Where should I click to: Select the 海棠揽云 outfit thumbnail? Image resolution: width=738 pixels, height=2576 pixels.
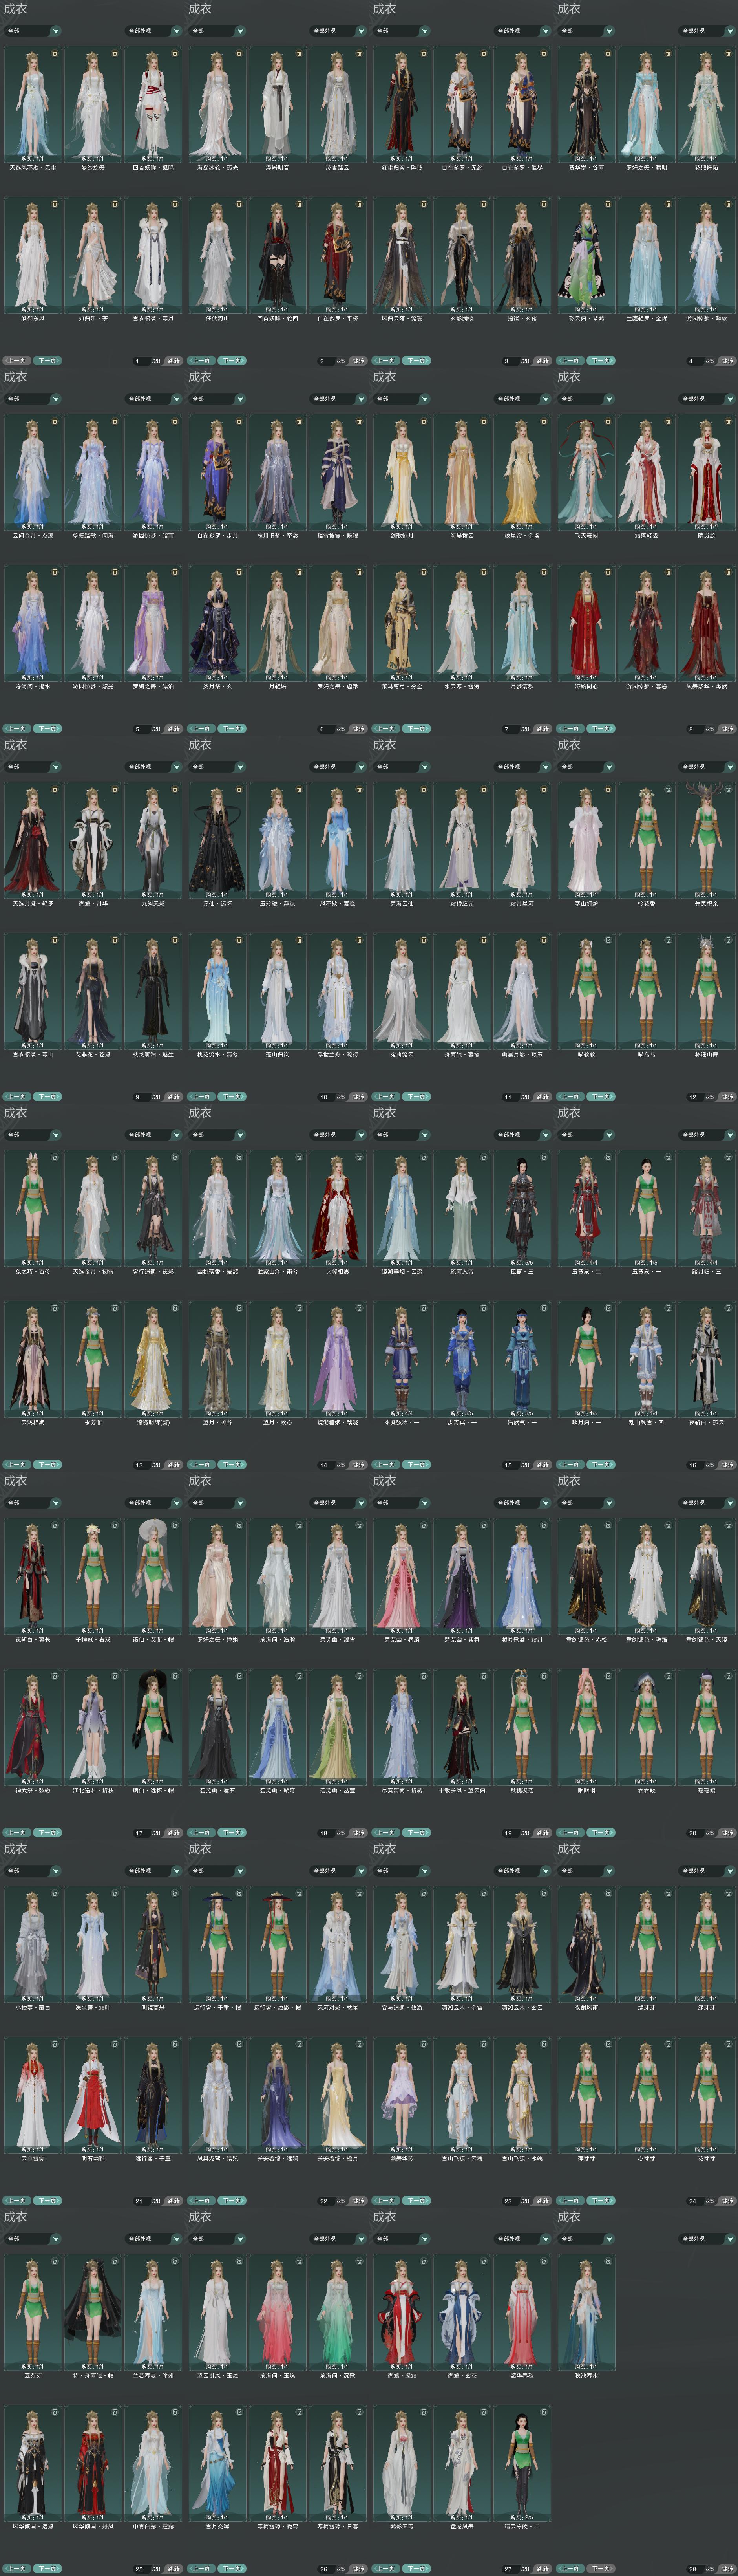(462, 473)
